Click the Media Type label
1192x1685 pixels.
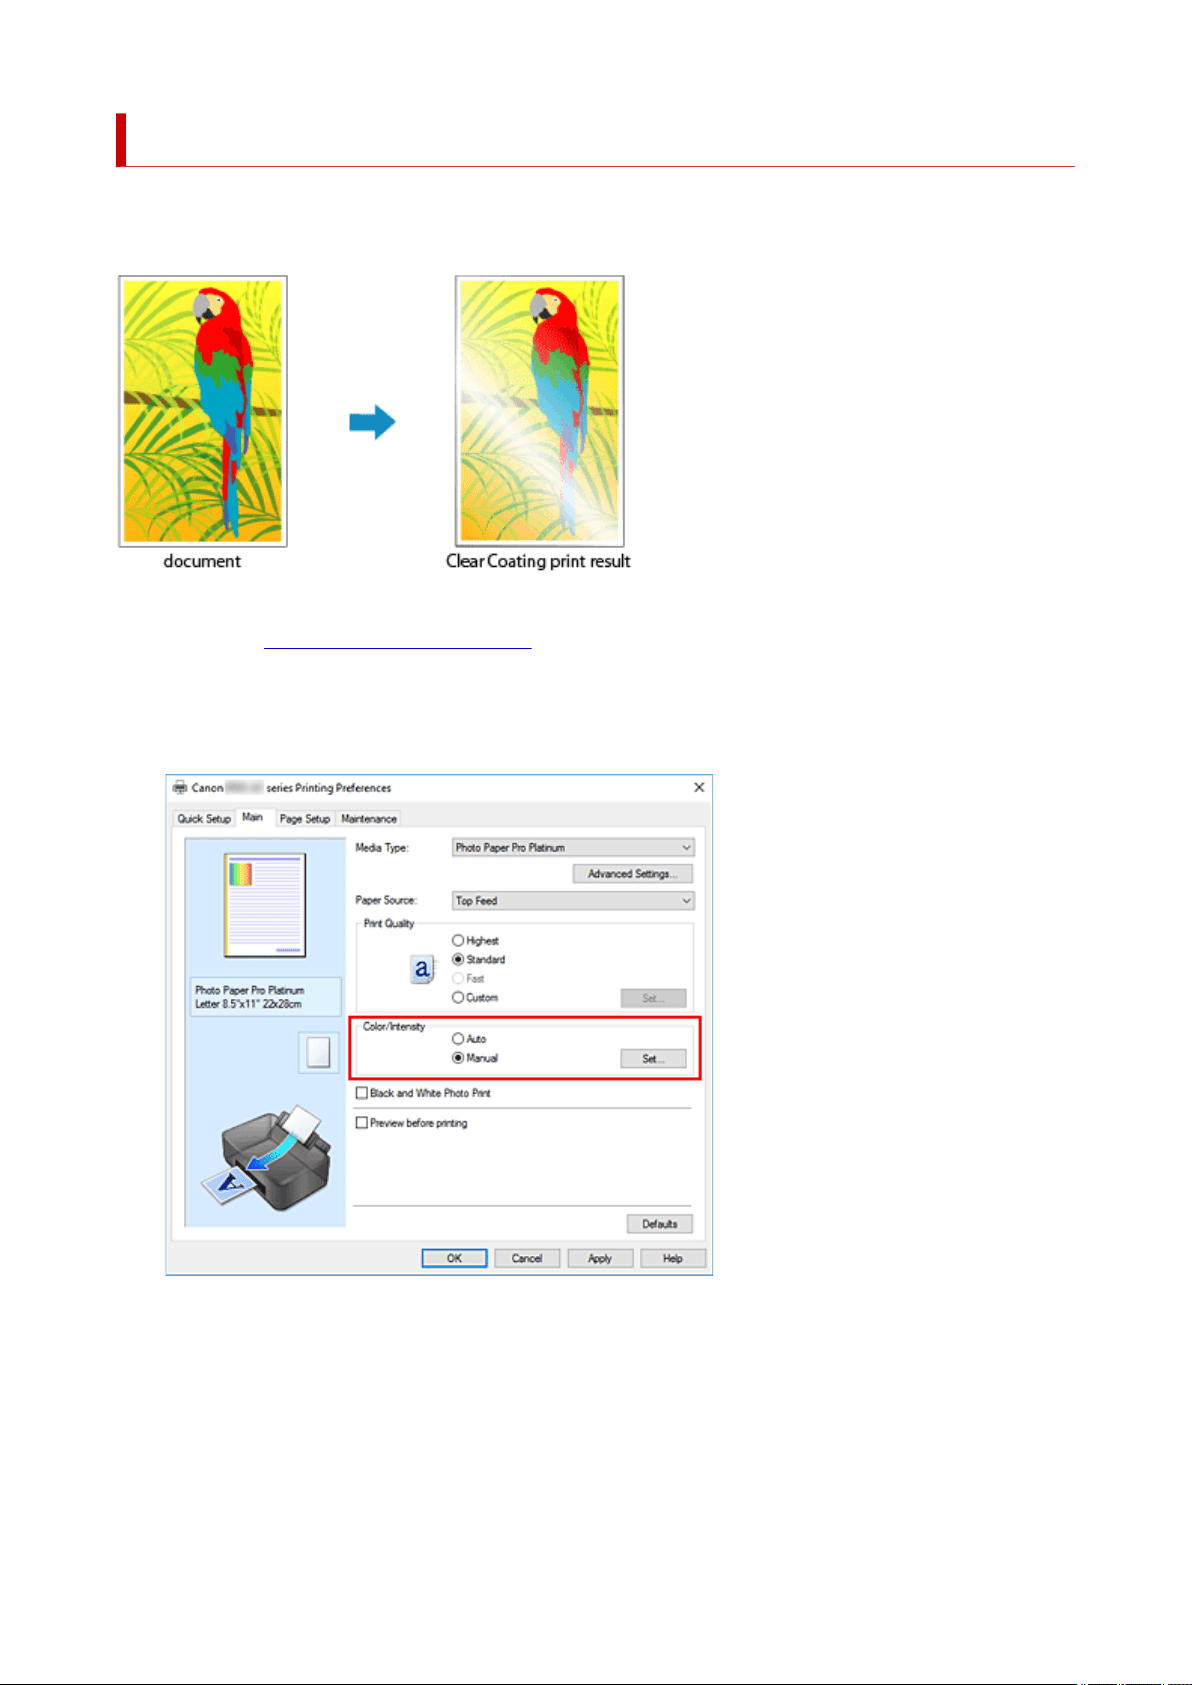(382, 848)
